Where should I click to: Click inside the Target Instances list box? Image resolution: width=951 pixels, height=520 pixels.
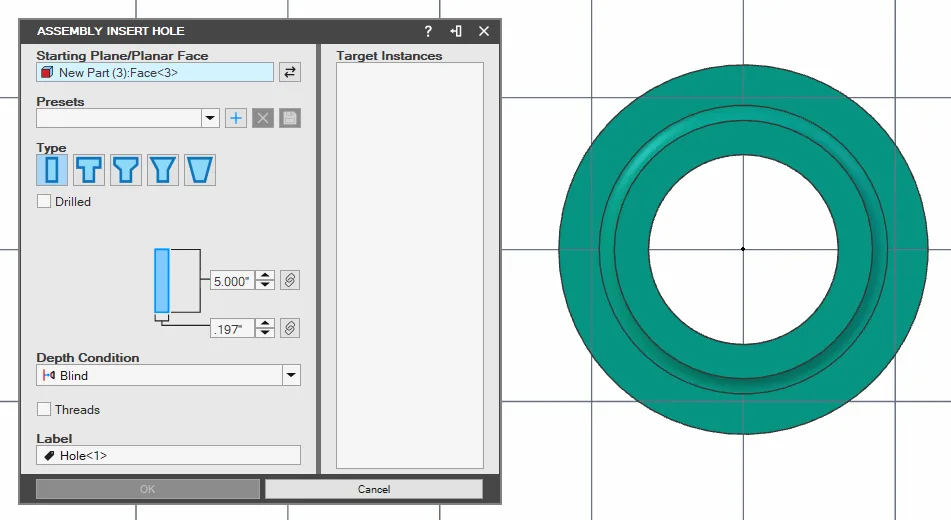410,265
